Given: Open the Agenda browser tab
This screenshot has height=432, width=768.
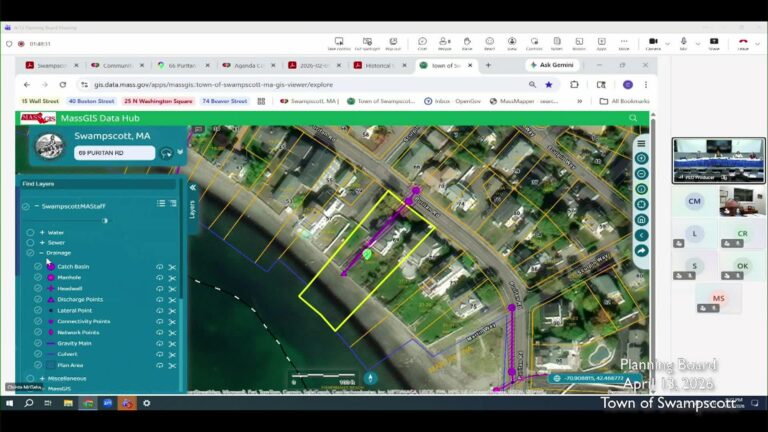Looking at the screenshot, I should tap(244, 65).
